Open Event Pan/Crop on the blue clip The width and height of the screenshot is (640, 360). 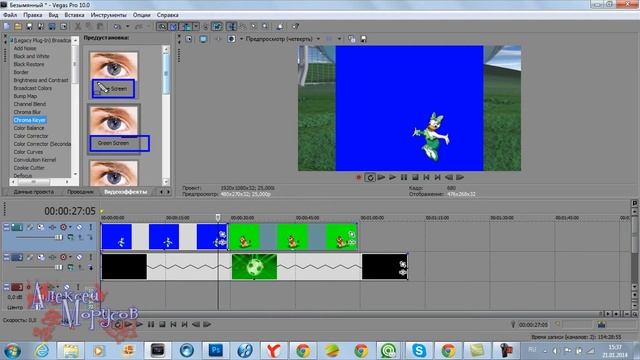click(x=222, y=234)
